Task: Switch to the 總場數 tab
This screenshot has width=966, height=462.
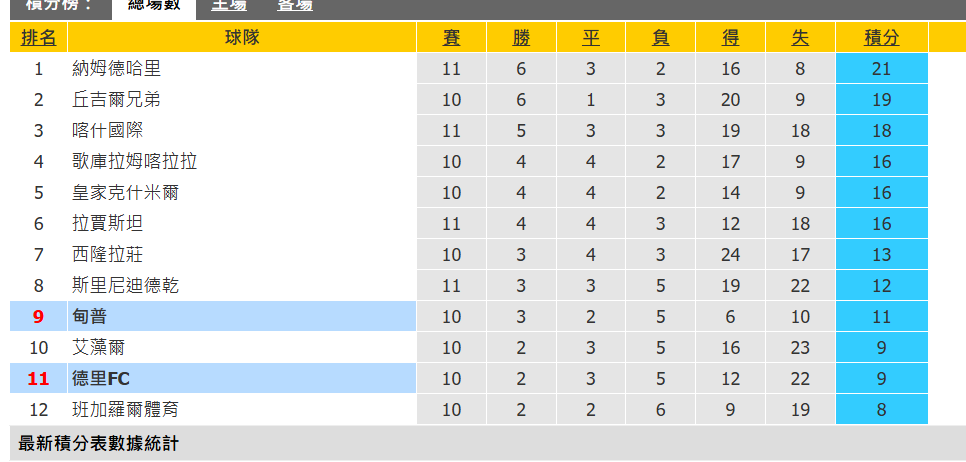Action: coord(153,6)
